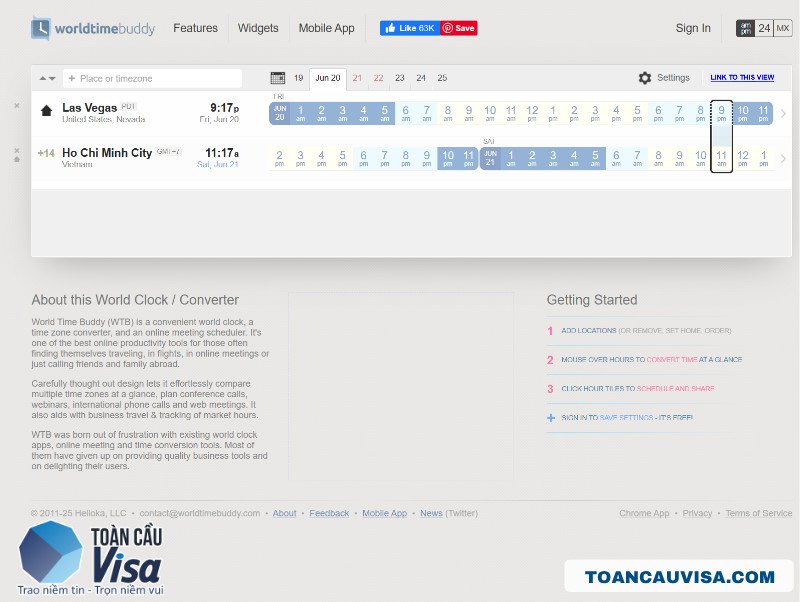The image size is (800, 602).
Task: Click the worldtimebuddy clock logo
Action: (40, 28)
